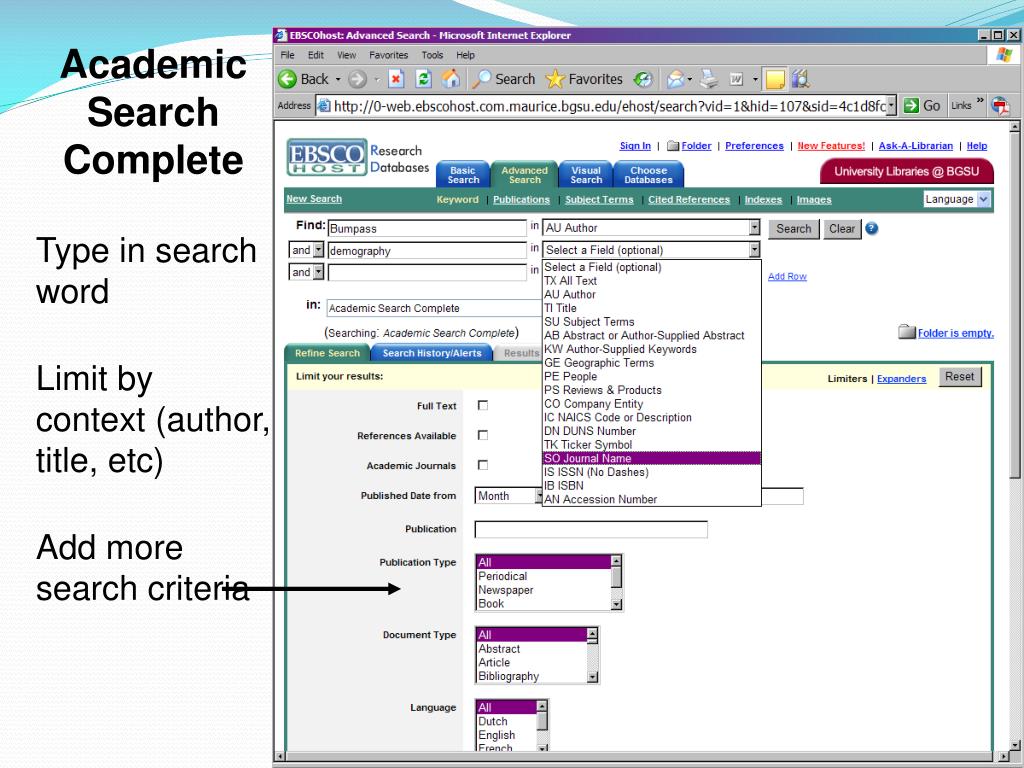Screen dimensions: 1024x768
Task: Click the Windows flag logo in IE
Action: click(x=1004, y=55)
